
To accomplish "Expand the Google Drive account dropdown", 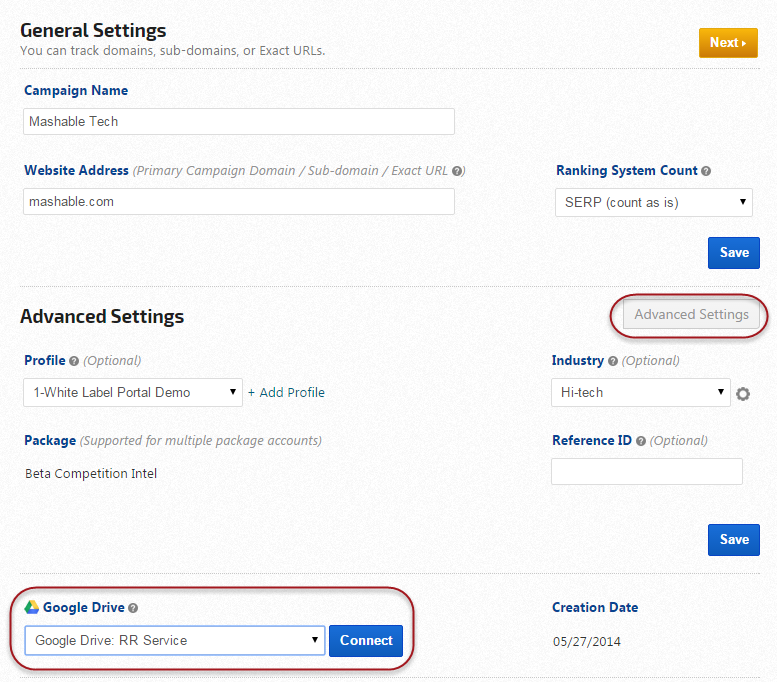I will coord(174,640).
